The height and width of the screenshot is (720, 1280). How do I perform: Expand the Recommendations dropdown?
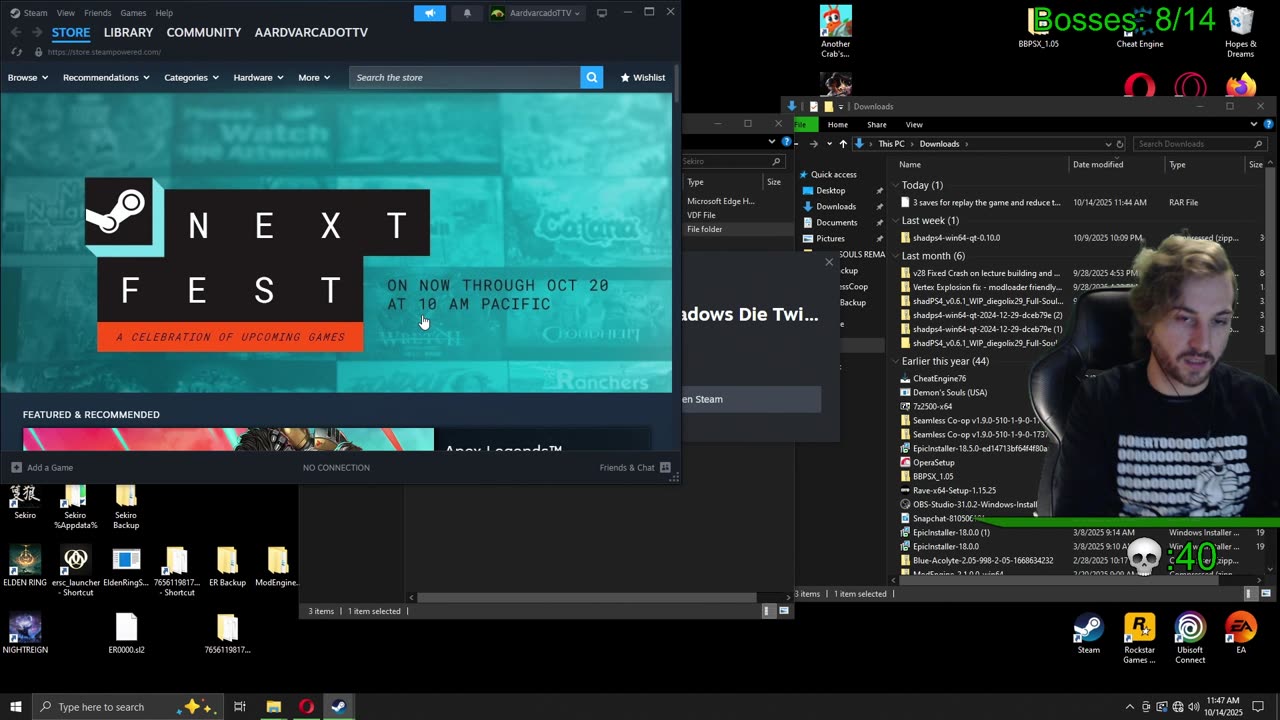pyautogui.click(x=106, y=77)
